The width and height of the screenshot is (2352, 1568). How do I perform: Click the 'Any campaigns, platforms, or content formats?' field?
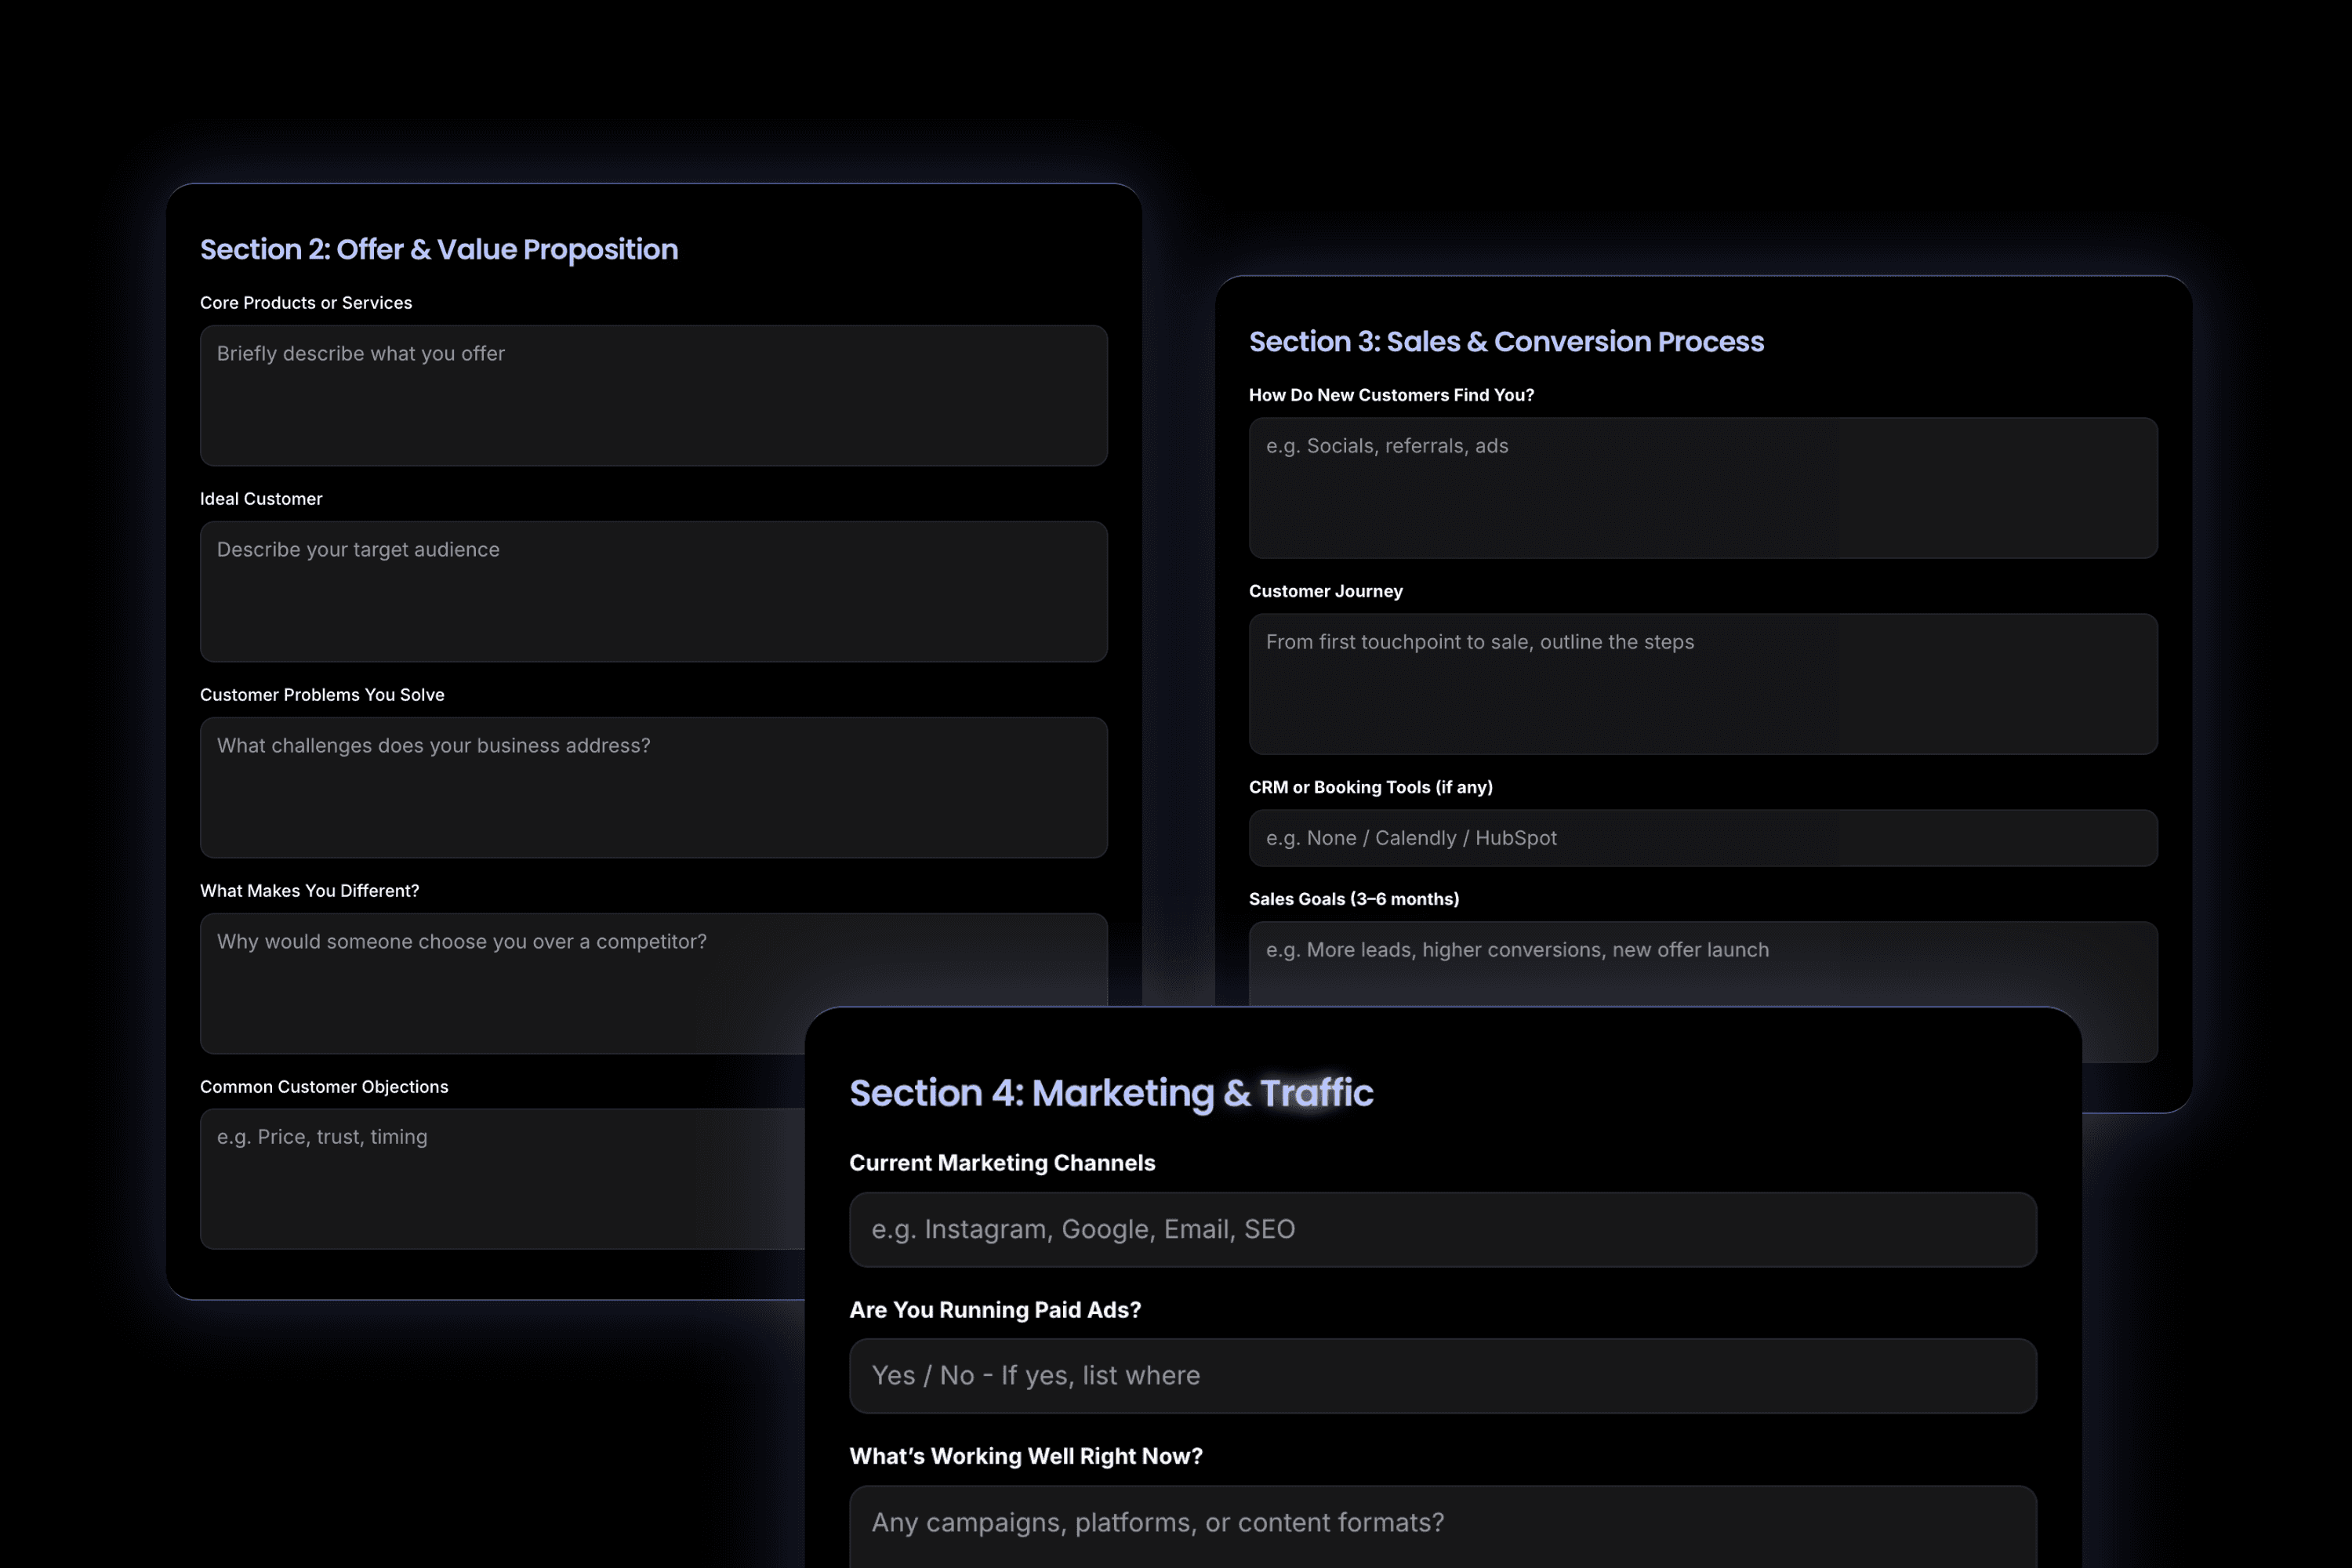tap(1442, 1524)
